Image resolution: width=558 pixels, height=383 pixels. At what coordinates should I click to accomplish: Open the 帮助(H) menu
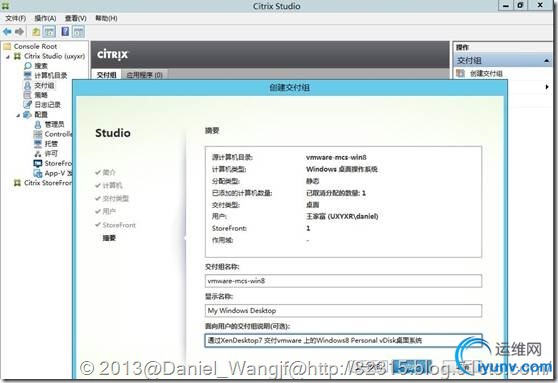[106, 18]
